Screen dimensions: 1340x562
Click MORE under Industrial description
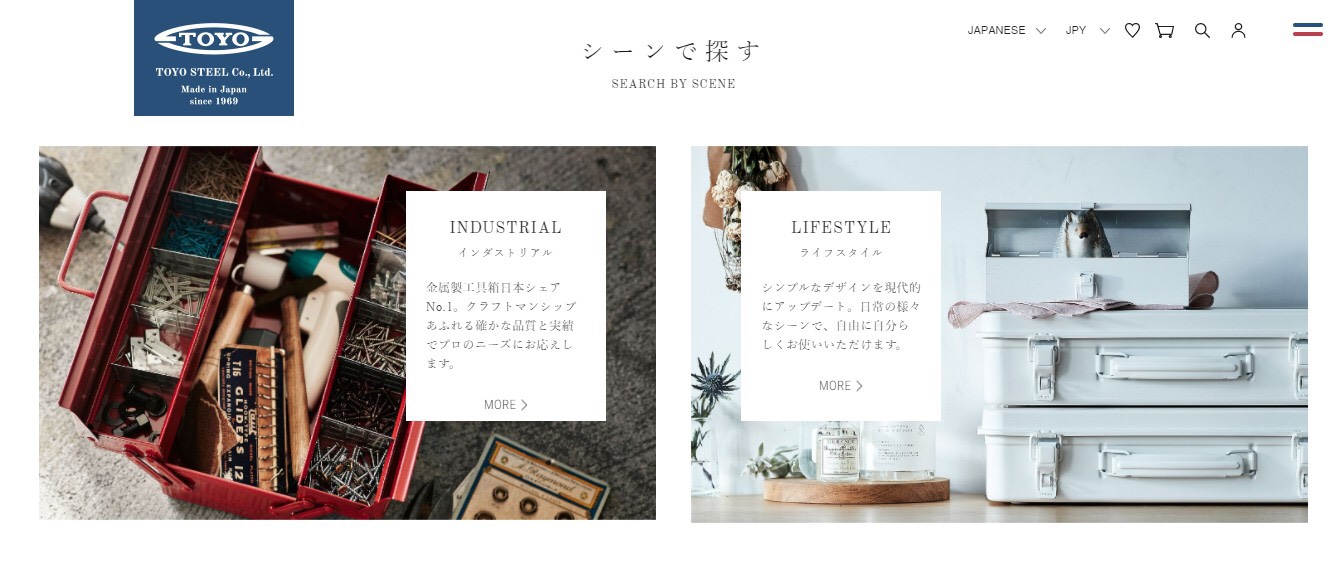[x=500, y=405]
